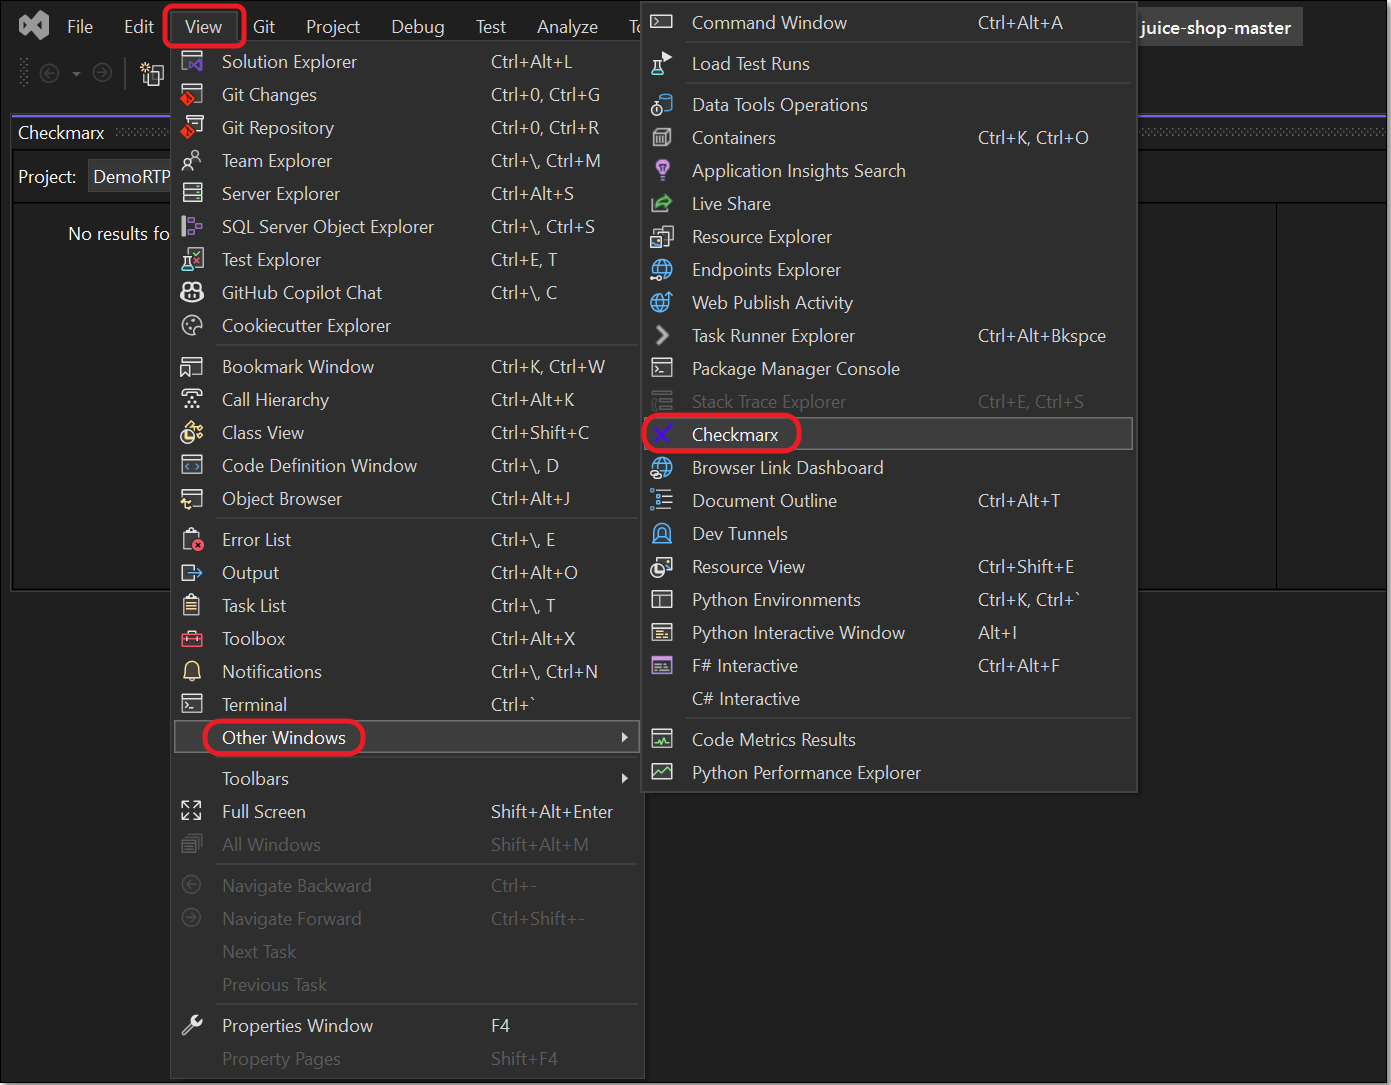Click the Dev Tunnels icon
The image size is (1391, 1085).
(662, 533)
